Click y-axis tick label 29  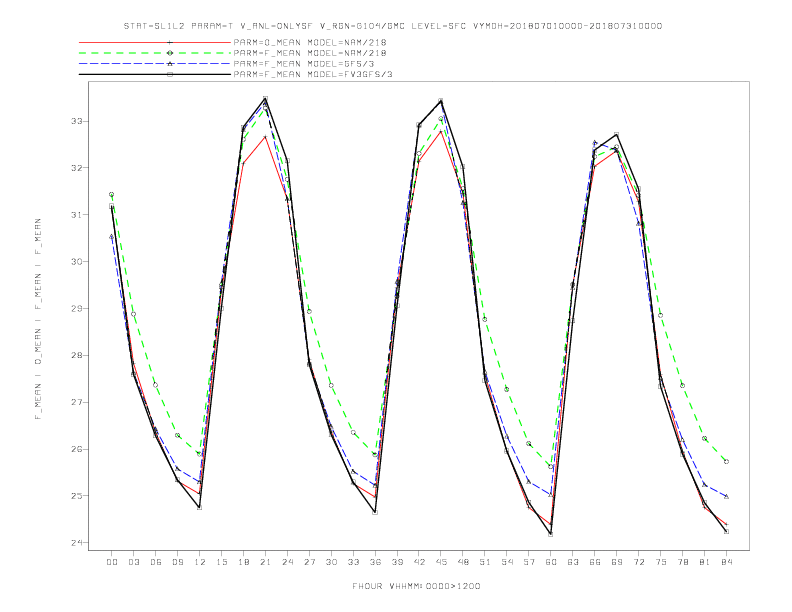click(77, 309)
